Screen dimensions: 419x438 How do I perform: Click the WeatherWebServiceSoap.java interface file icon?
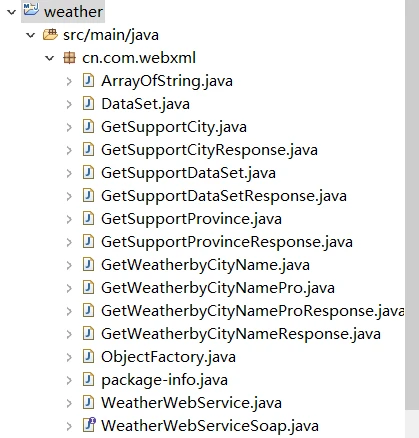(89, 425)
